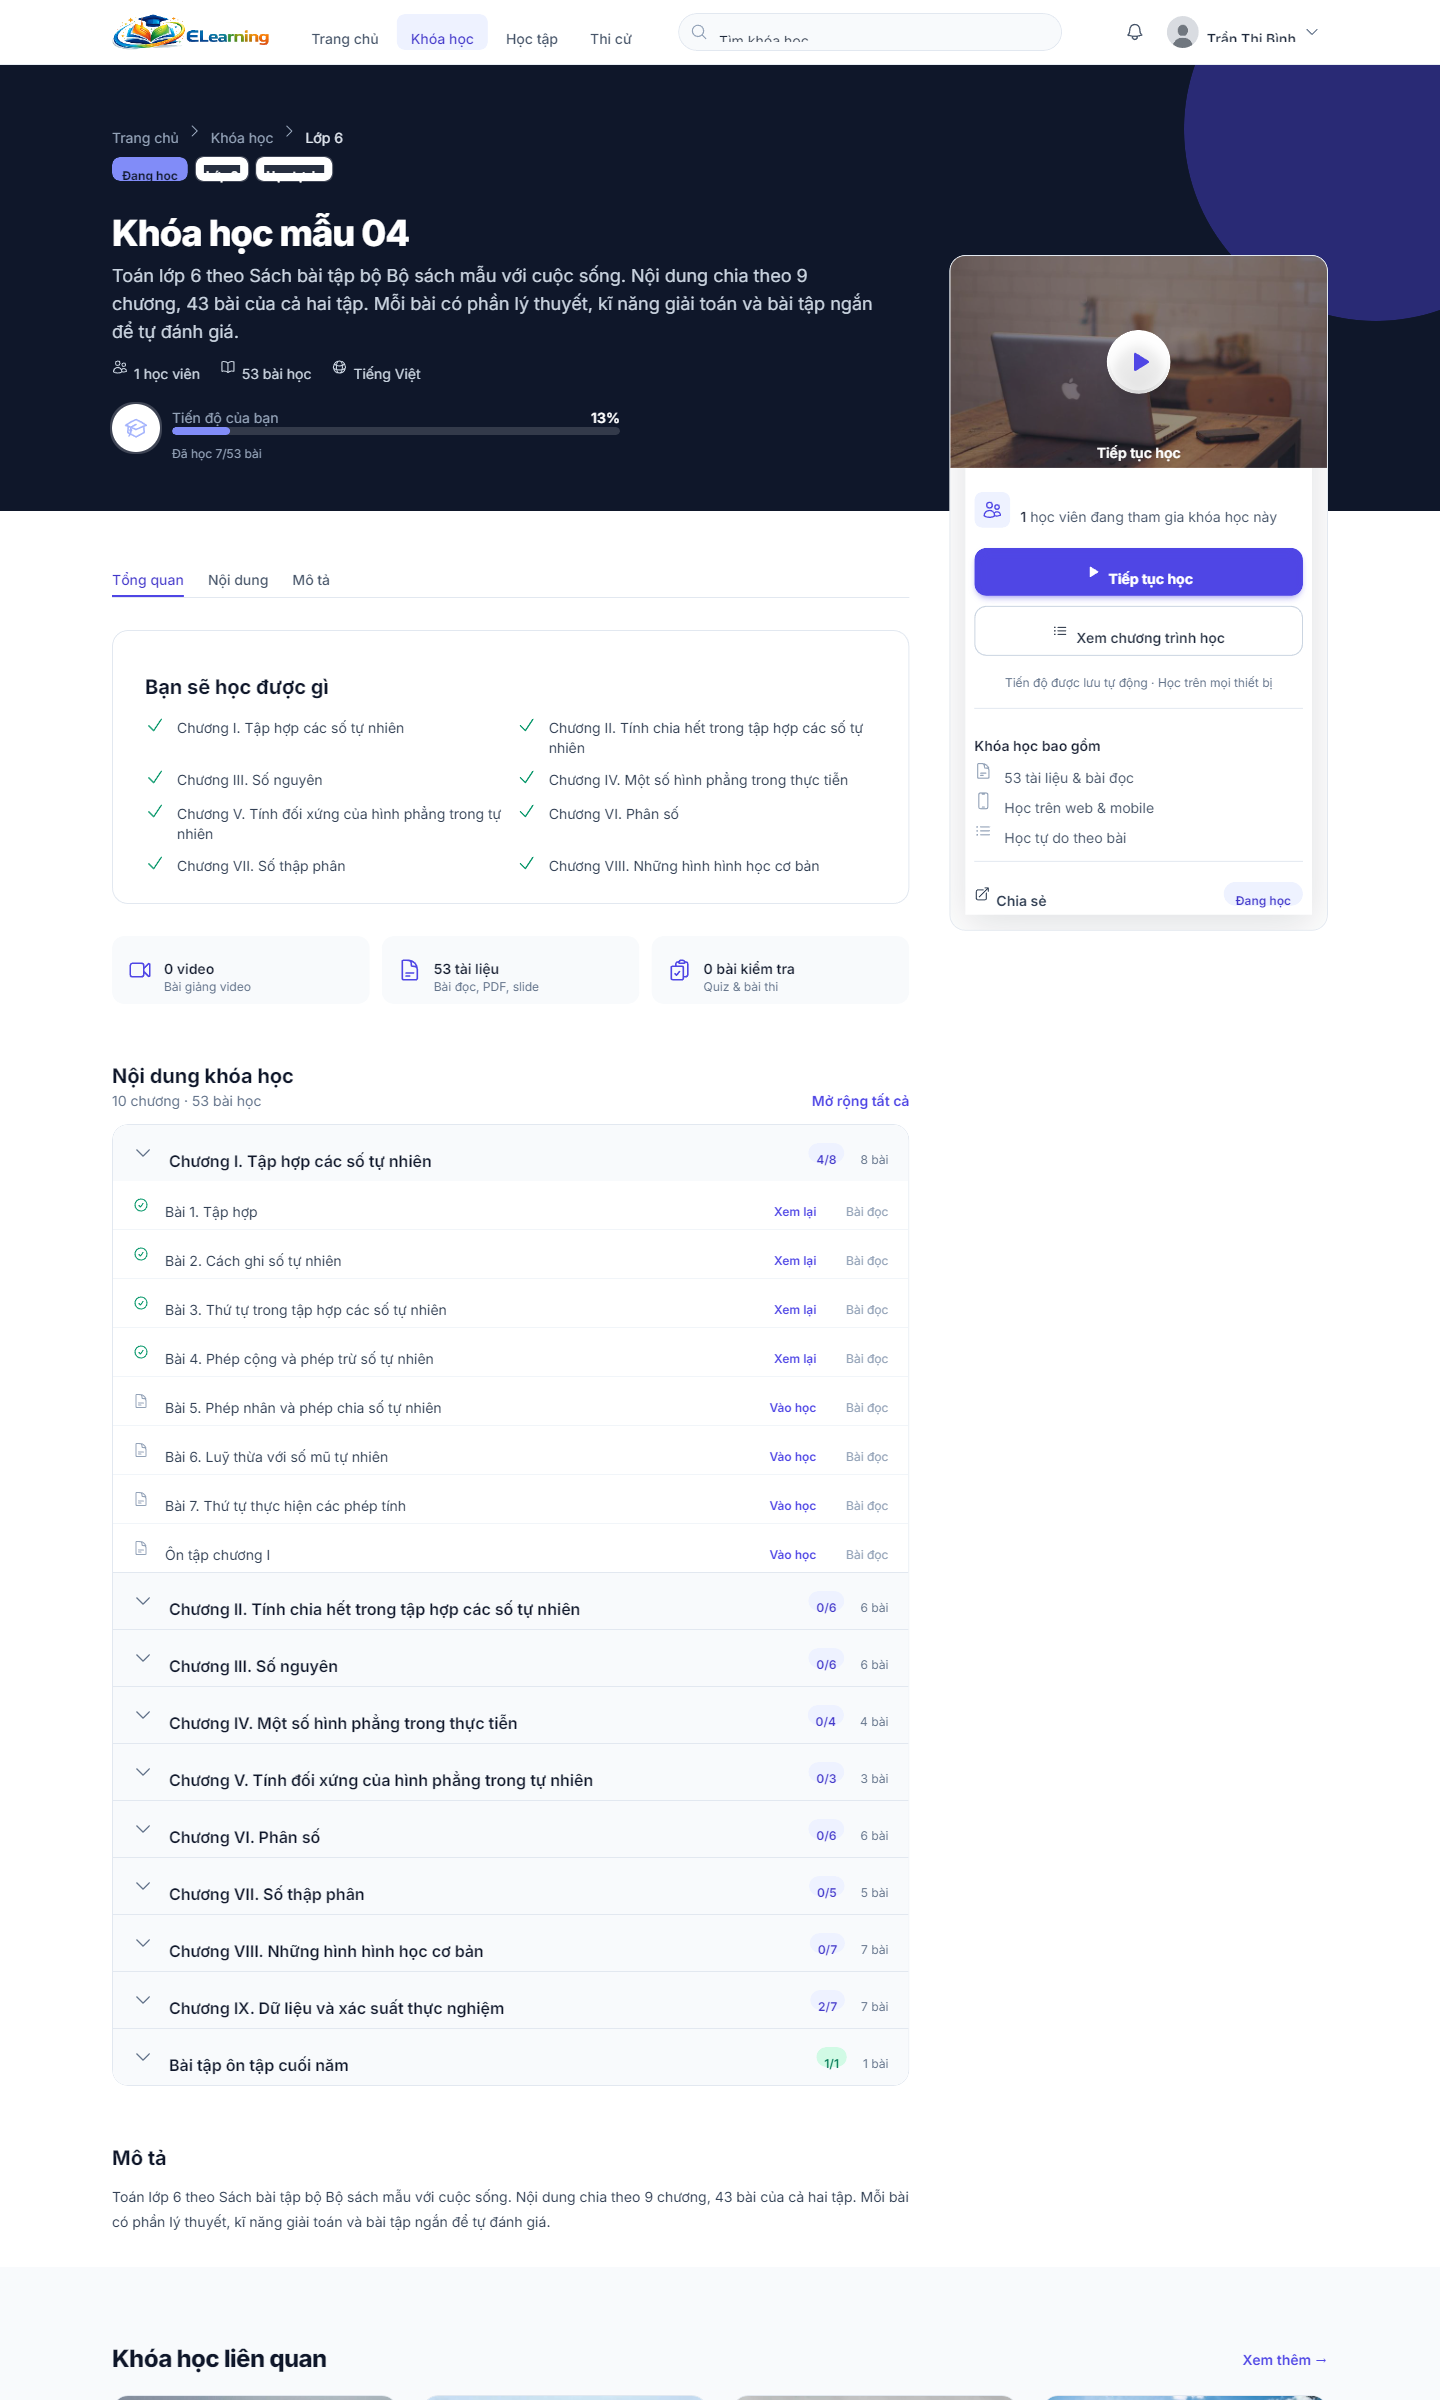1440x2400 pixels.
Task: Switch to the Mô tả tab
Action: click(311, 580)
